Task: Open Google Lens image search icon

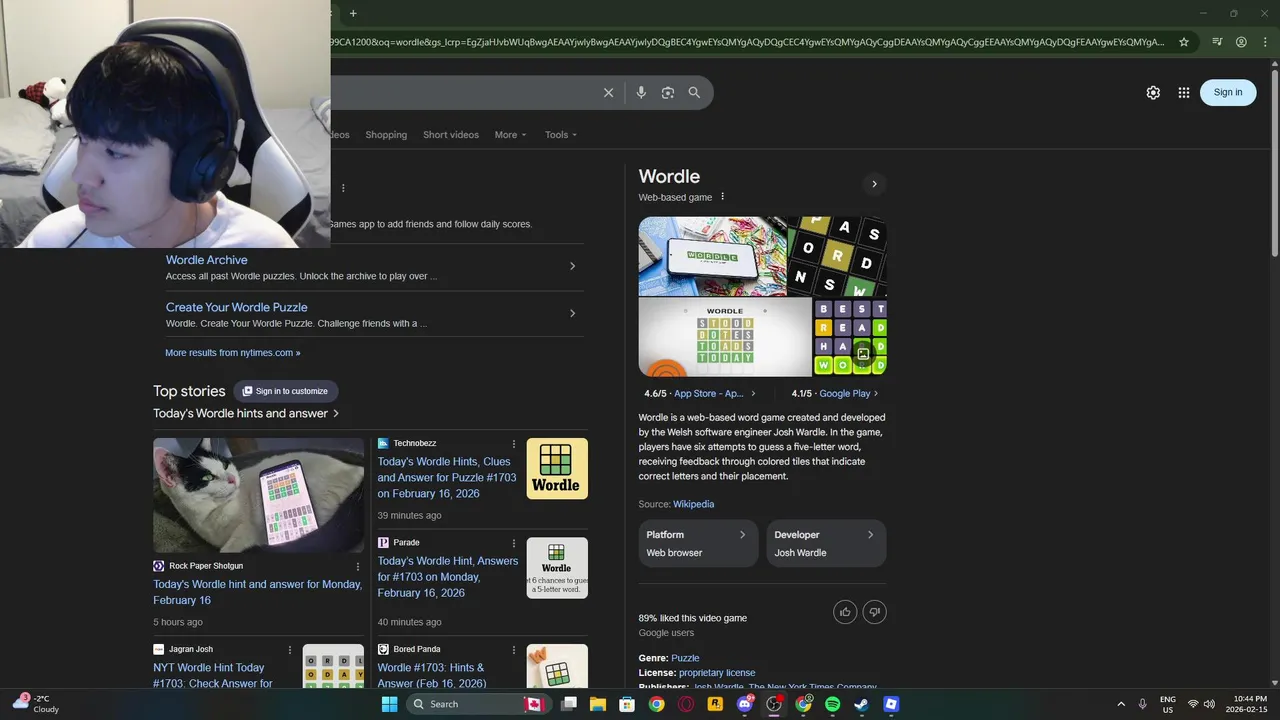Action: click(668, 93)
